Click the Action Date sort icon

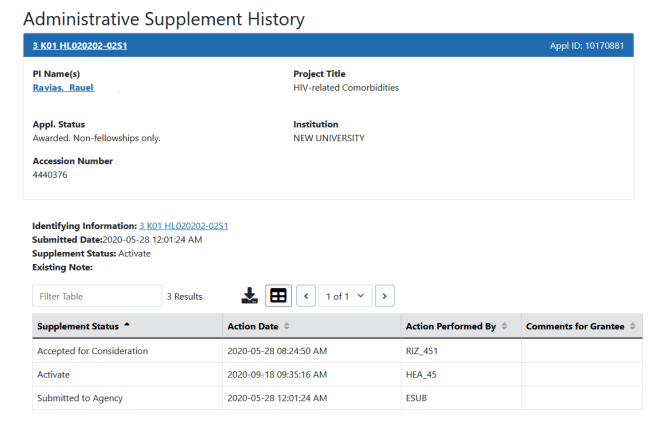(289, 326)
